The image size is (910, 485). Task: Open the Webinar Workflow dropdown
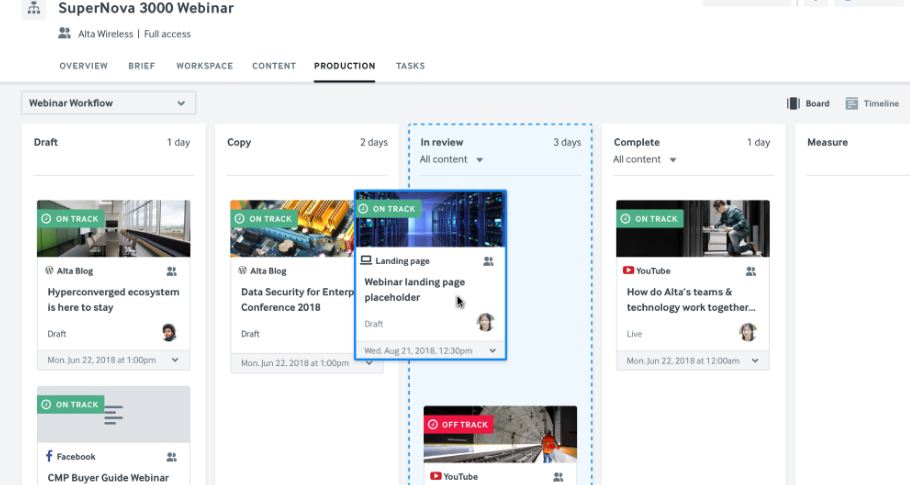pyautogui.click(x=109, y=103)
